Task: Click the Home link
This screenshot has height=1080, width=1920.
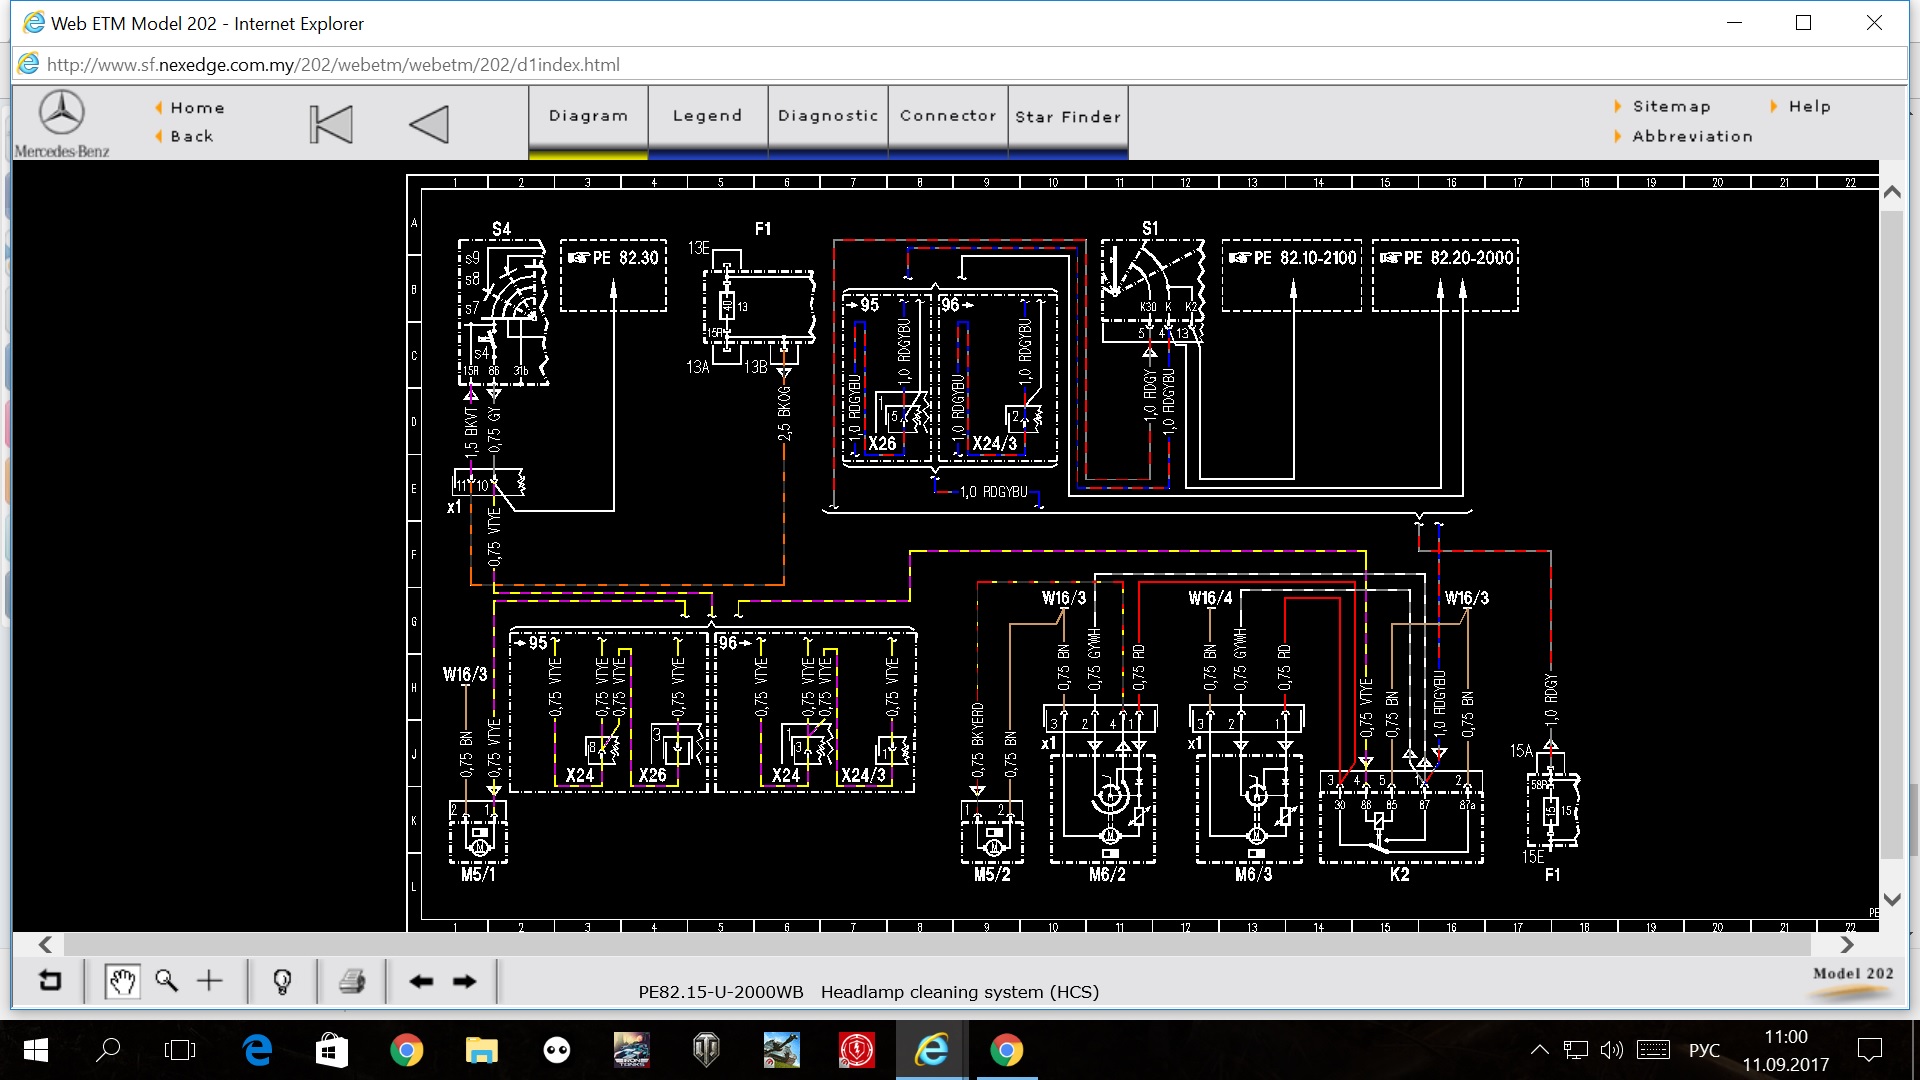Action: click(x=197, y=108)
